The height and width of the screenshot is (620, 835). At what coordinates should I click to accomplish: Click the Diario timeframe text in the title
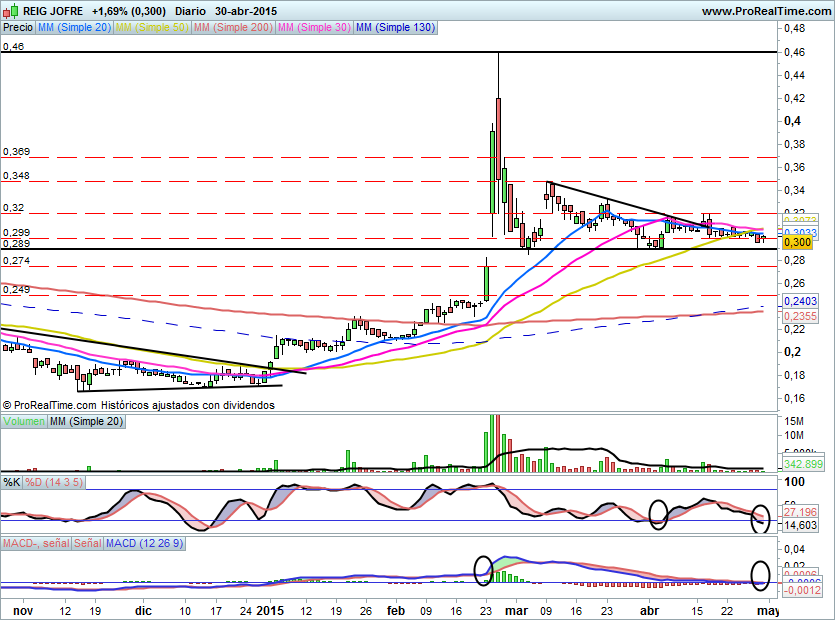tap(192, 11)
